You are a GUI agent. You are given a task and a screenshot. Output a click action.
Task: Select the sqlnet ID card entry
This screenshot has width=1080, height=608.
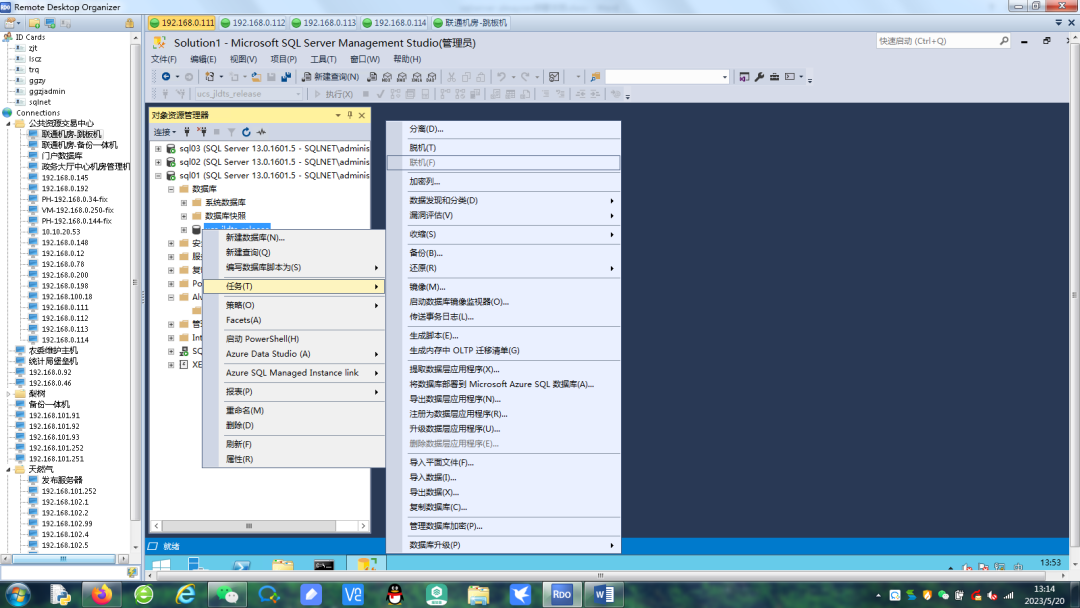(40, 102)
